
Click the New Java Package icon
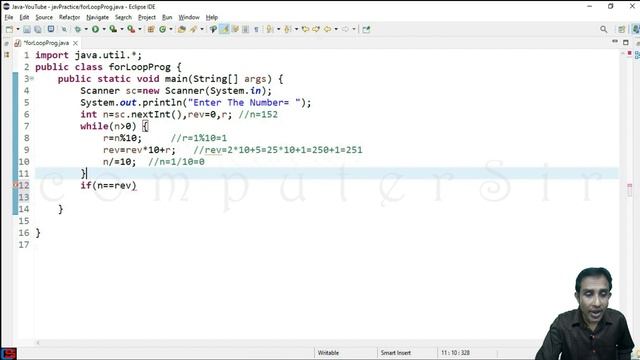tap(151, 29)
